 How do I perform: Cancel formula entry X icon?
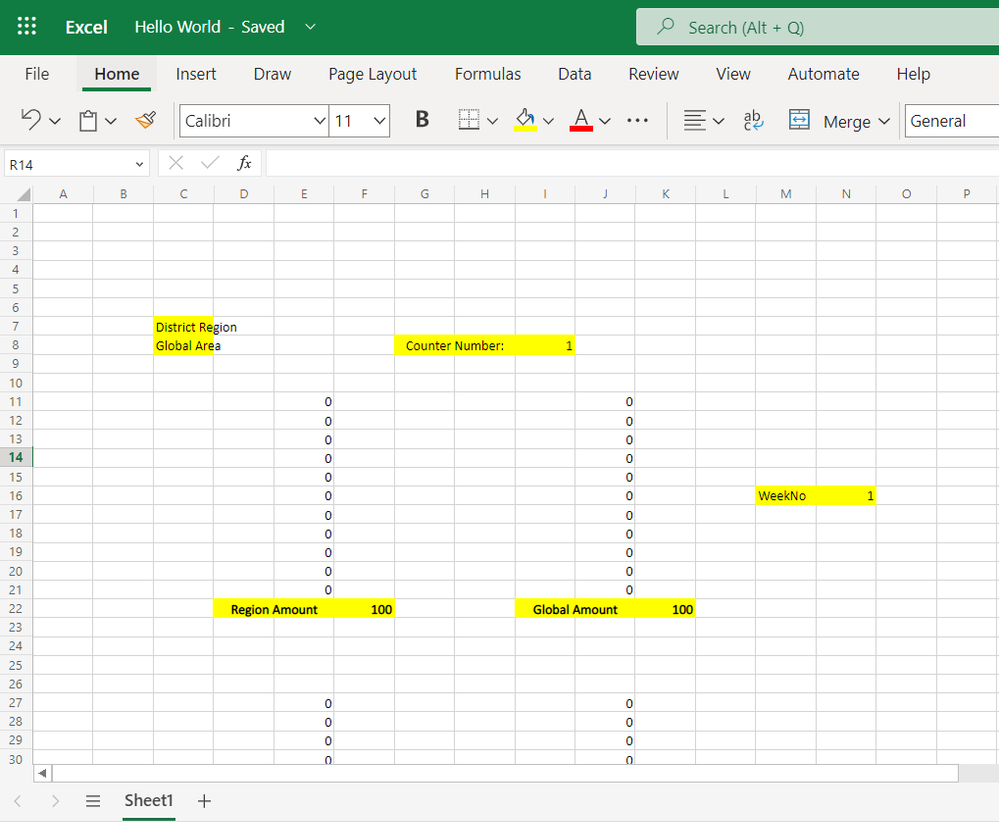176,164
